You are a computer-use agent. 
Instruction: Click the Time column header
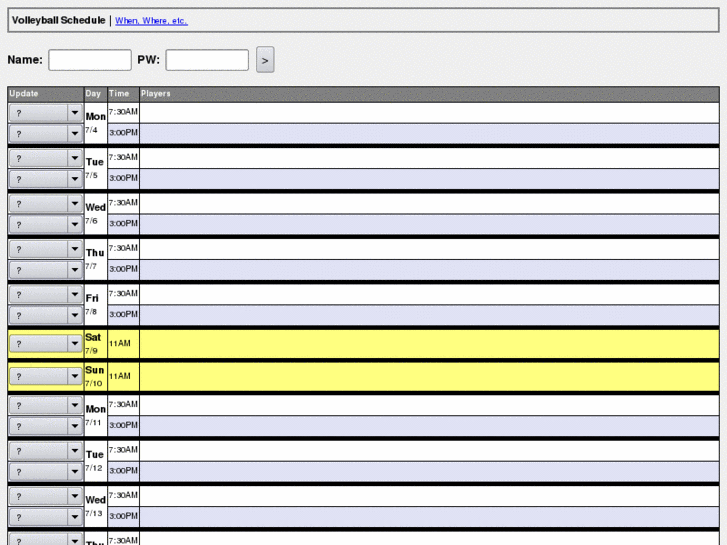tap(123, 94)
